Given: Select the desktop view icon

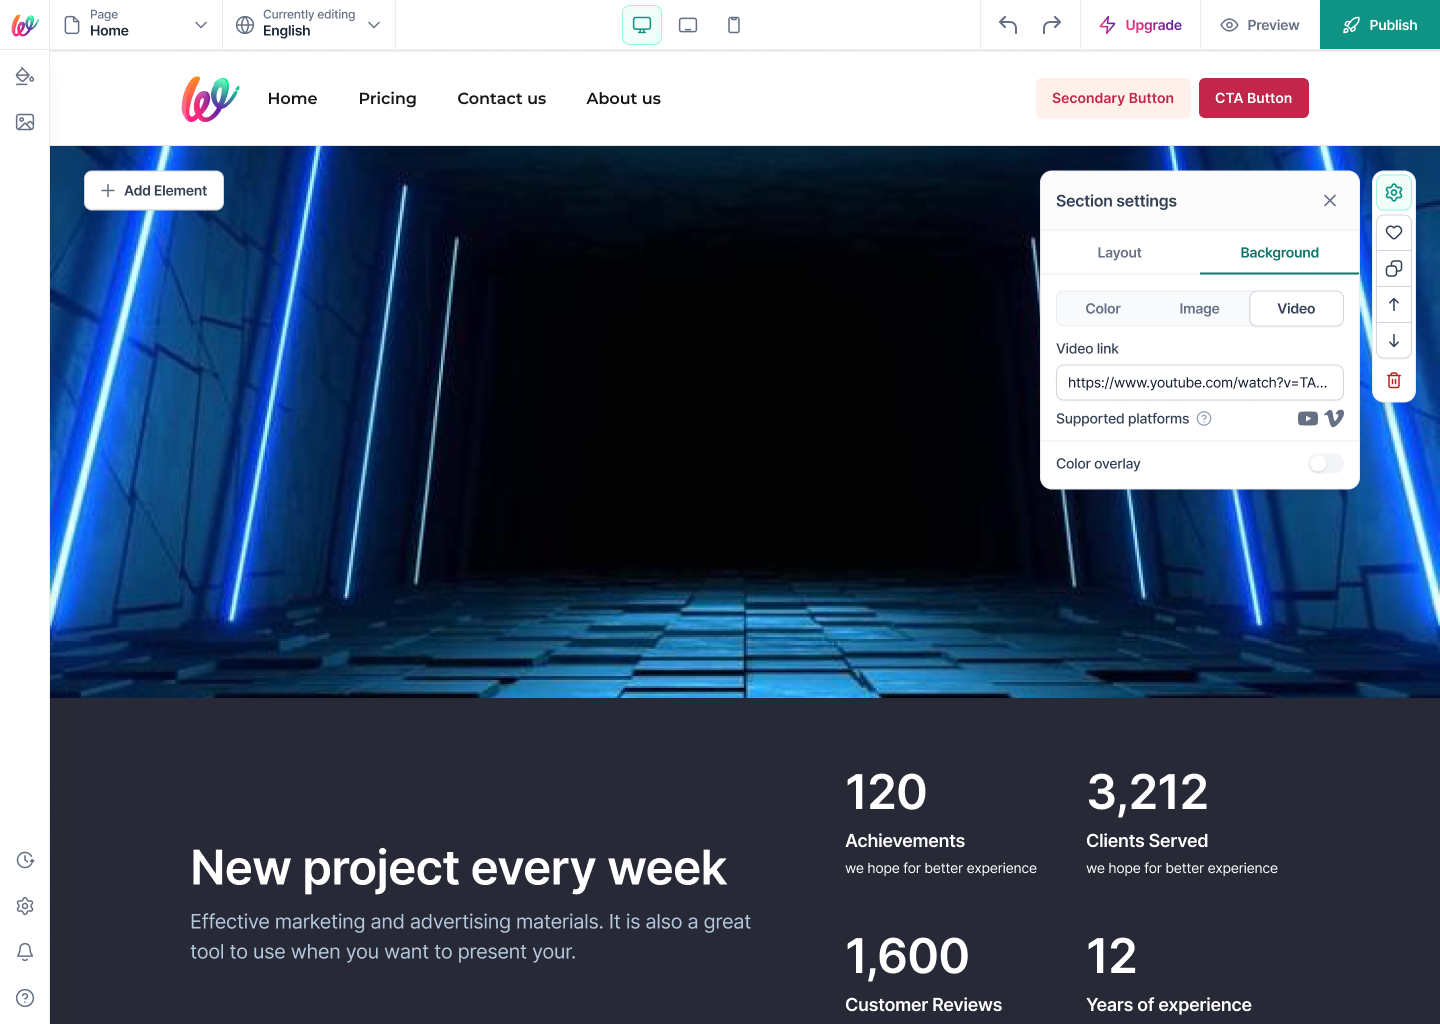Looking at the screenshot, I should coord(642,25).
